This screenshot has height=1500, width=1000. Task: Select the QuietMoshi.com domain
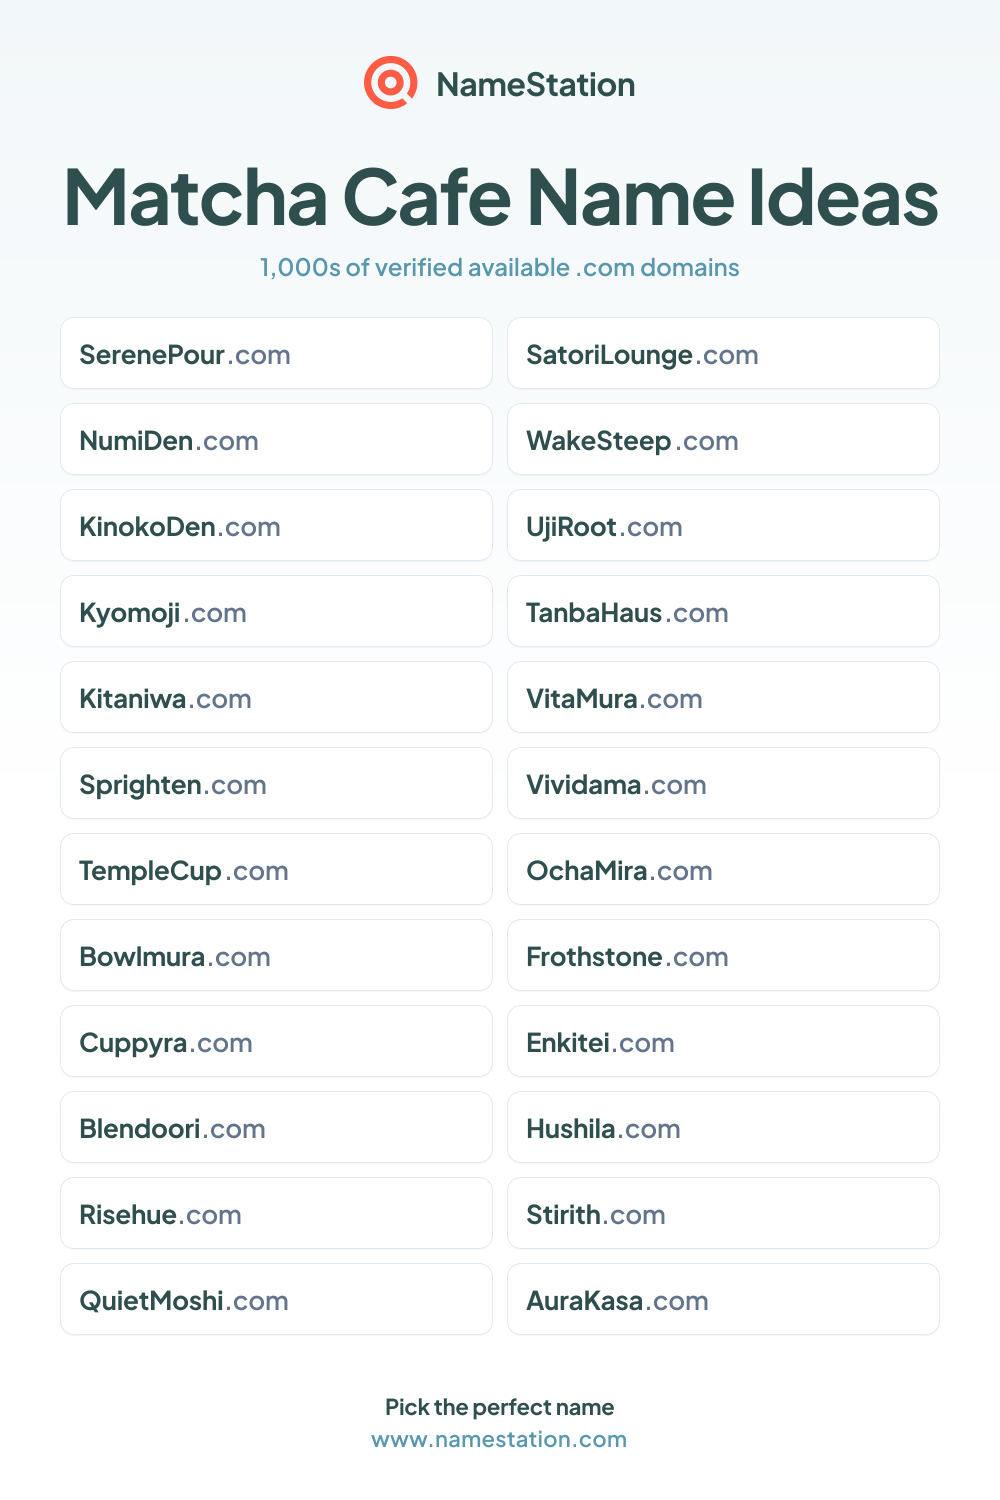tap(276, 1299)
